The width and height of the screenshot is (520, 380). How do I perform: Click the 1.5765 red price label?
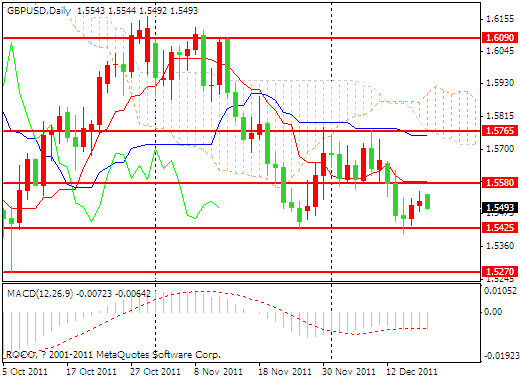(500, 131)
